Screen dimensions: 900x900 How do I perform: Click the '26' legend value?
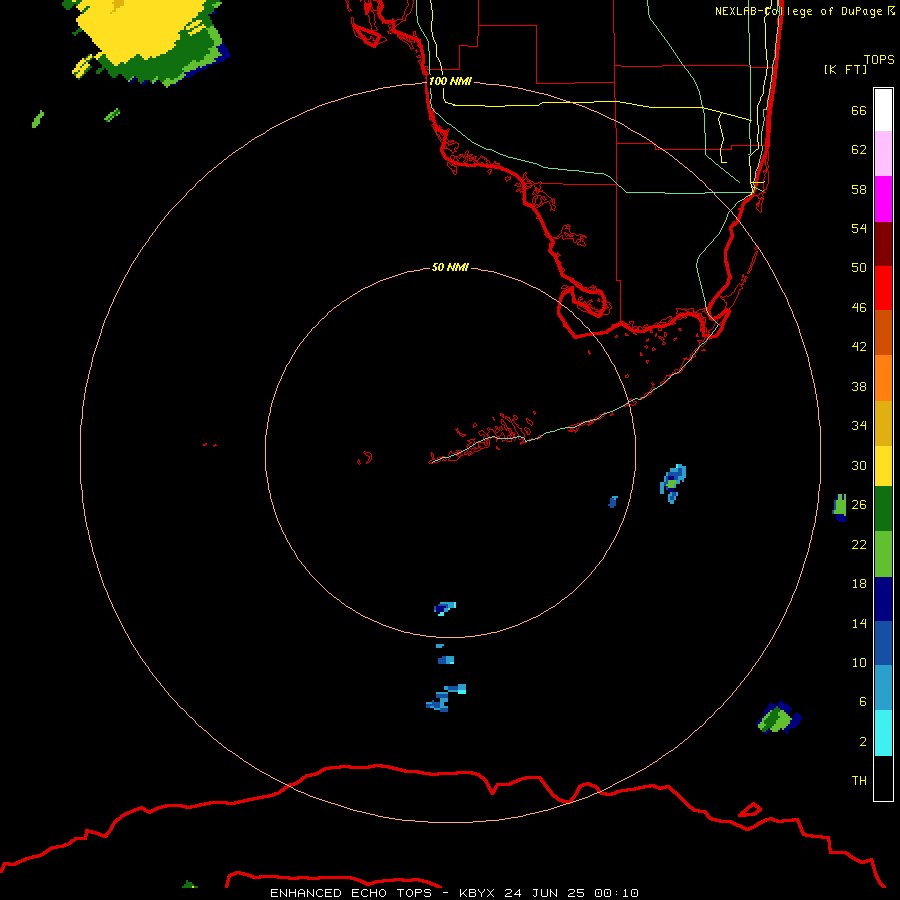(x=859, y=505)
